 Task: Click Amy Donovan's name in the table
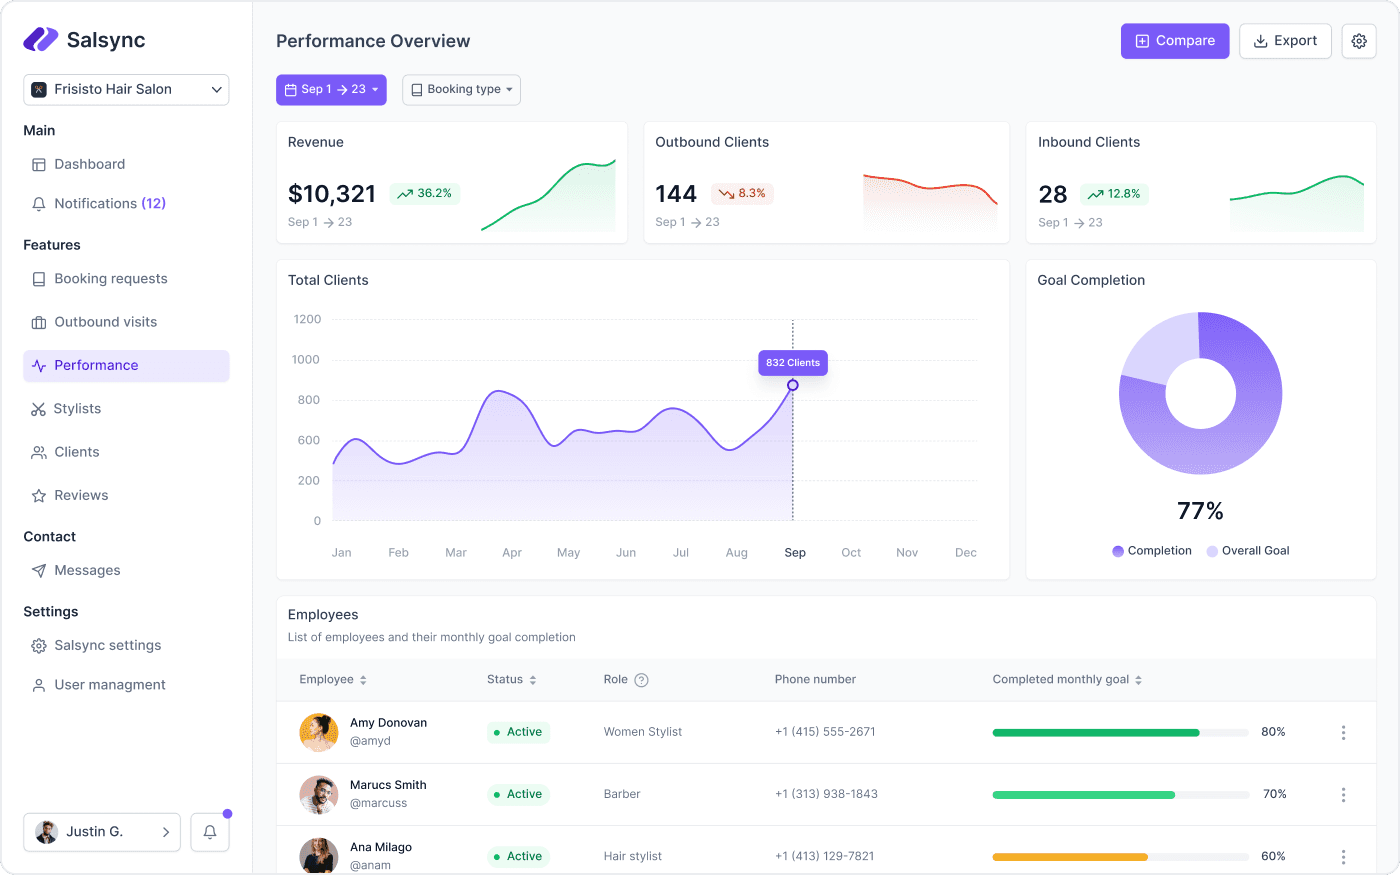pos(388,723)
